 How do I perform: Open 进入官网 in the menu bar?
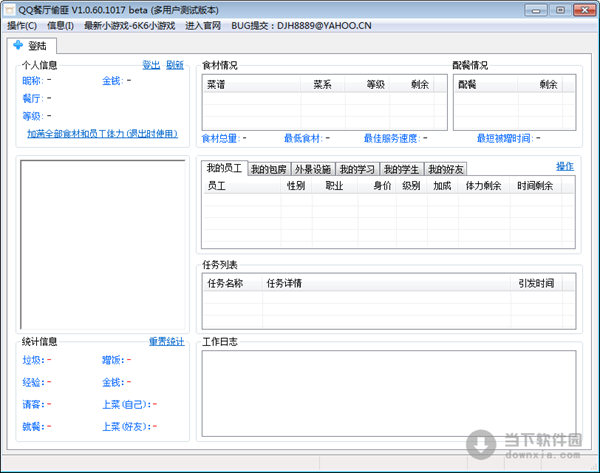click(203, 24)
